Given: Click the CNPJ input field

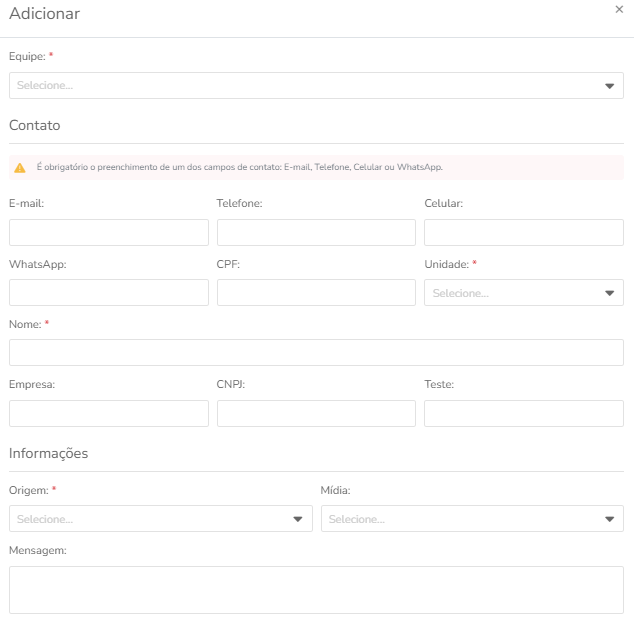Looking at the screenshot, I should pos(316,413).
